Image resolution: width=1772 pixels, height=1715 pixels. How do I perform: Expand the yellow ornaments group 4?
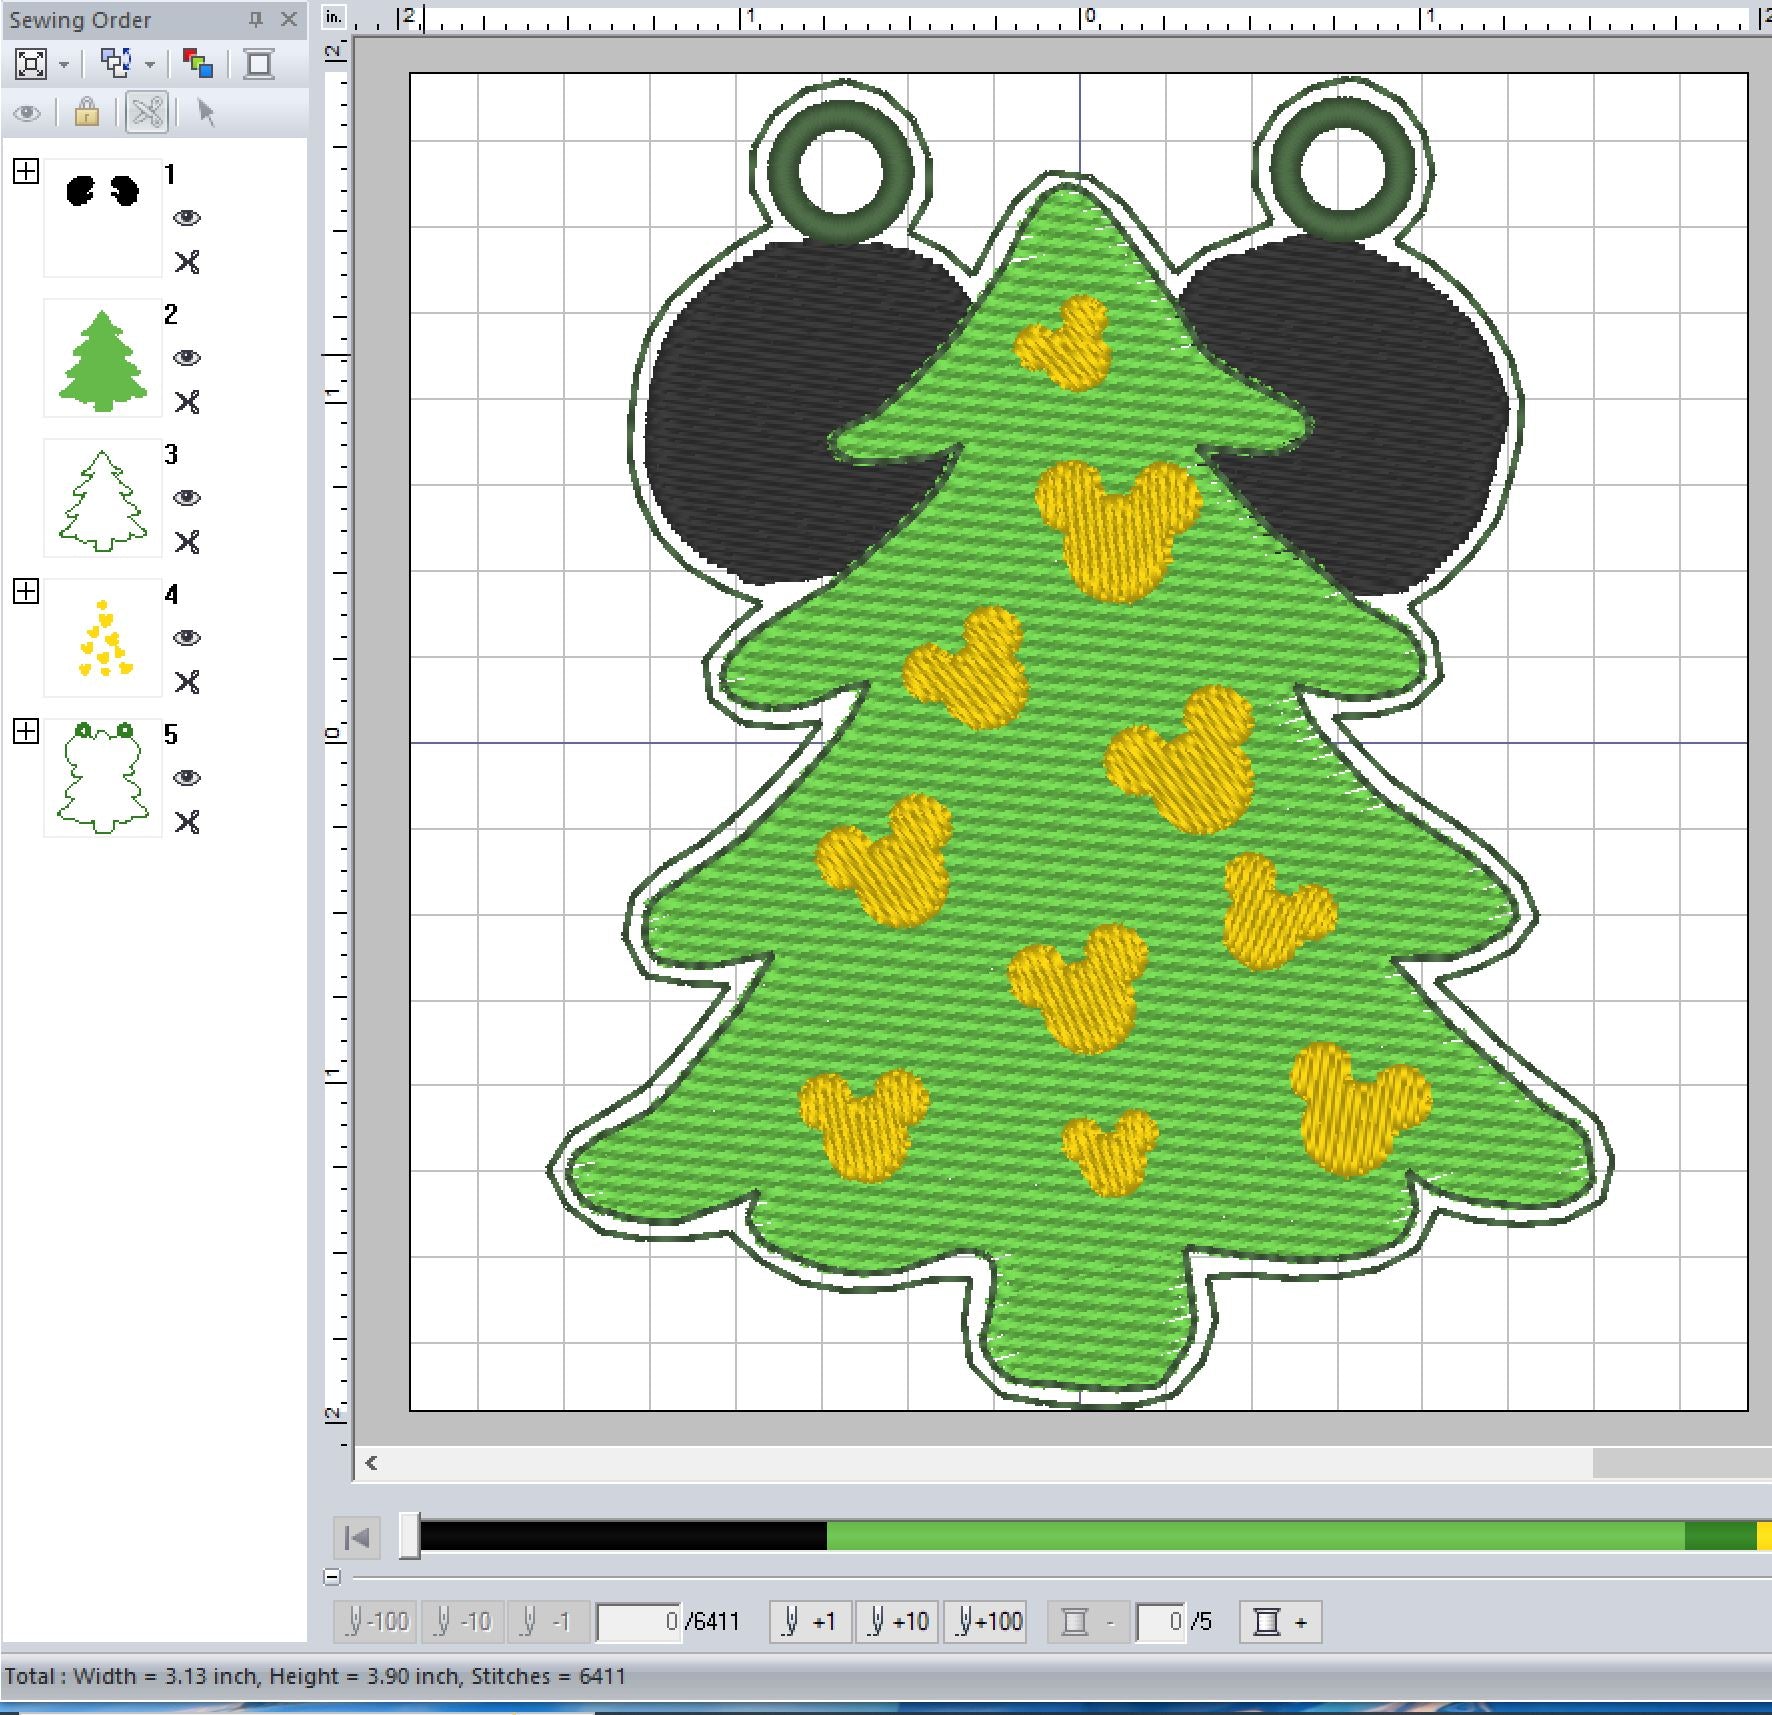26,591
